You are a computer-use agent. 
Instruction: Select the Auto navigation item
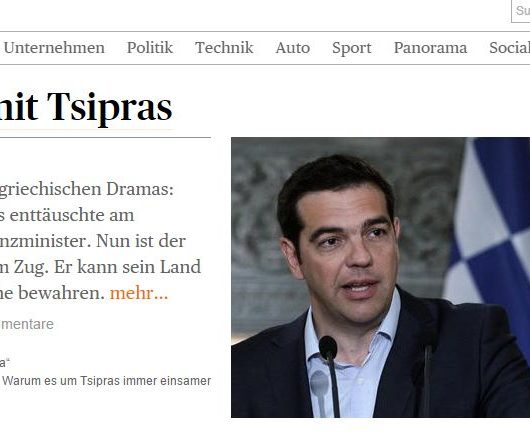click(292, 48)
